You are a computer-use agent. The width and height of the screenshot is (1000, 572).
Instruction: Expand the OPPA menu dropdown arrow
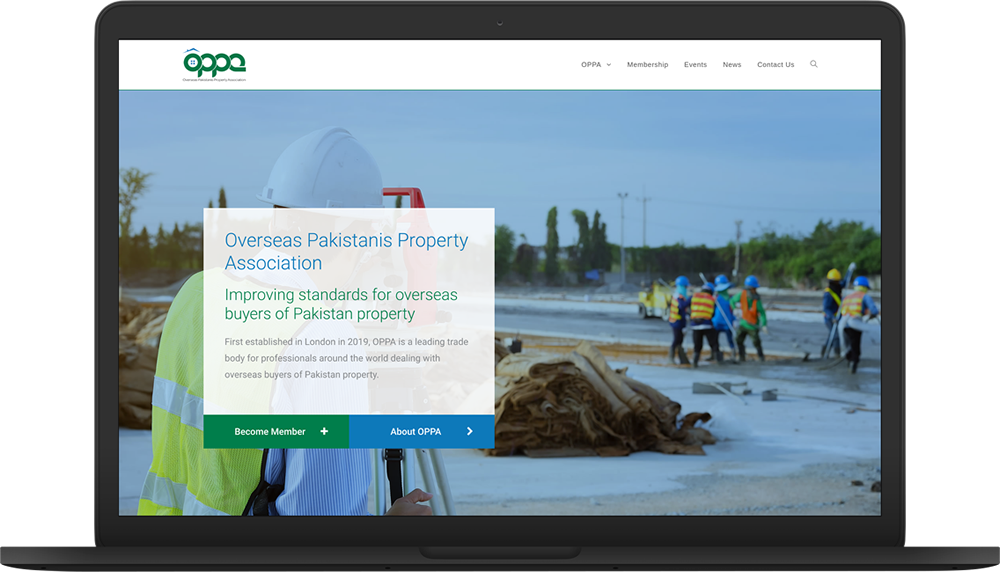[608, 65]
